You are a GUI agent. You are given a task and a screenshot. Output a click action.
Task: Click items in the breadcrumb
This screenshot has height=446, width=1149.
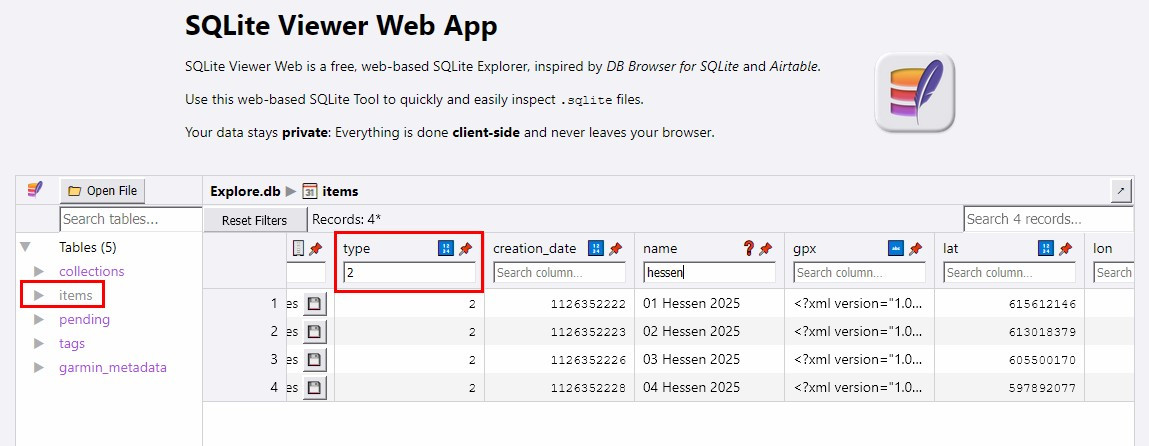pyautogui.click(x=341, y=191)
